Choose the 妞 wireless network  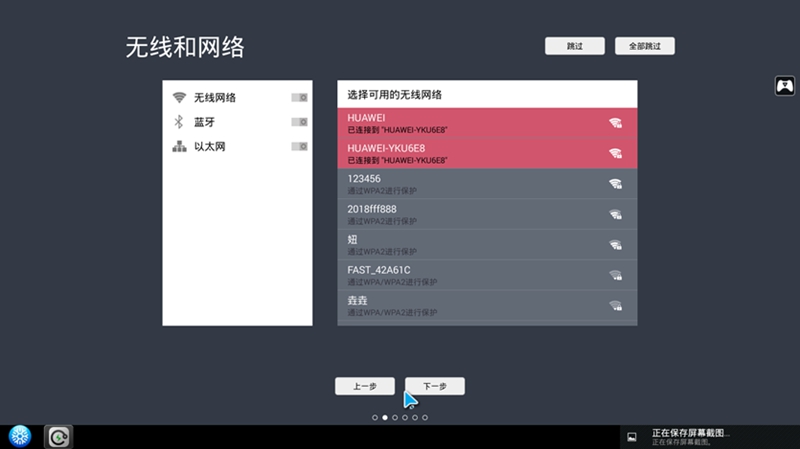pyautogui.click(x=470, y=244)
